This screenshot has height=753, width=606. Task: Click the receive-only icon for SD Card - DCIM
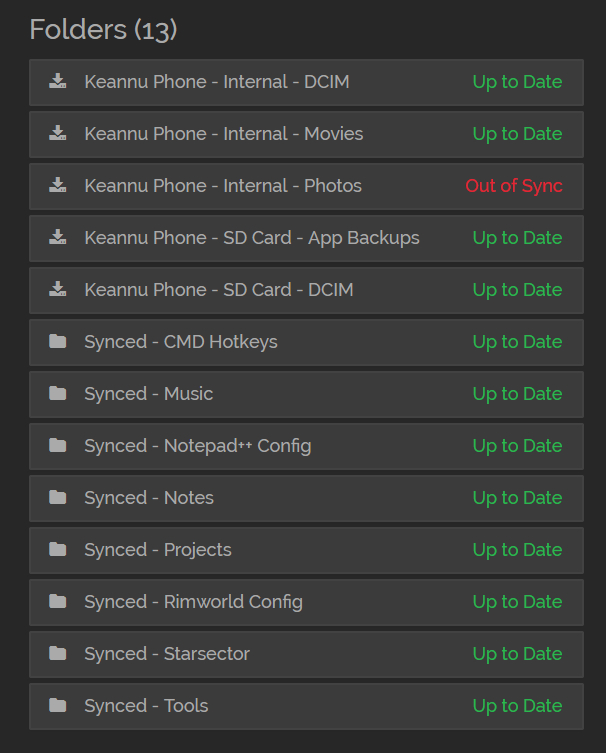pyautogui.click(x=58, y=290)
